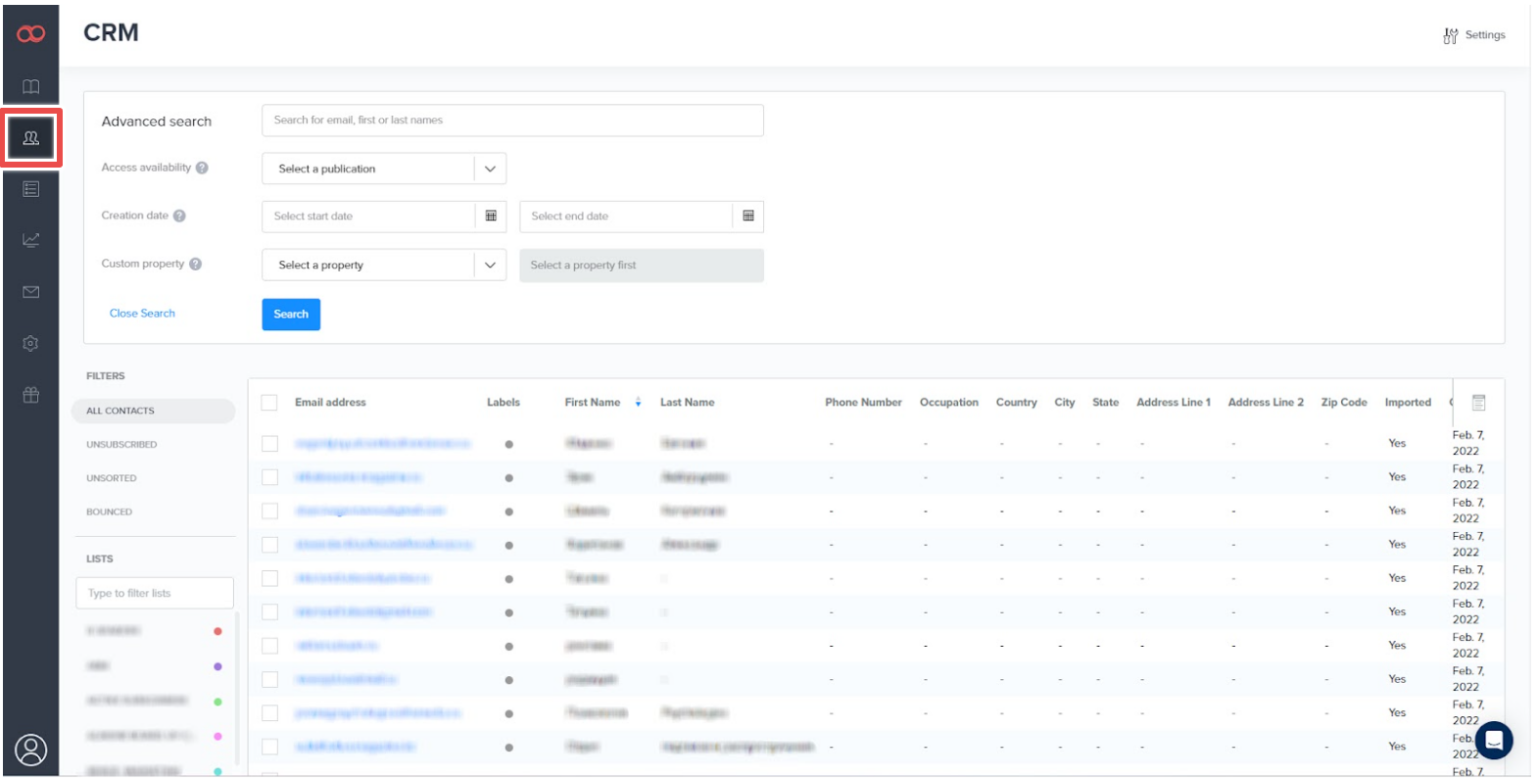Open the Select a property dropdown
This screenshot has width=1536, height=779.
point(383,264)
